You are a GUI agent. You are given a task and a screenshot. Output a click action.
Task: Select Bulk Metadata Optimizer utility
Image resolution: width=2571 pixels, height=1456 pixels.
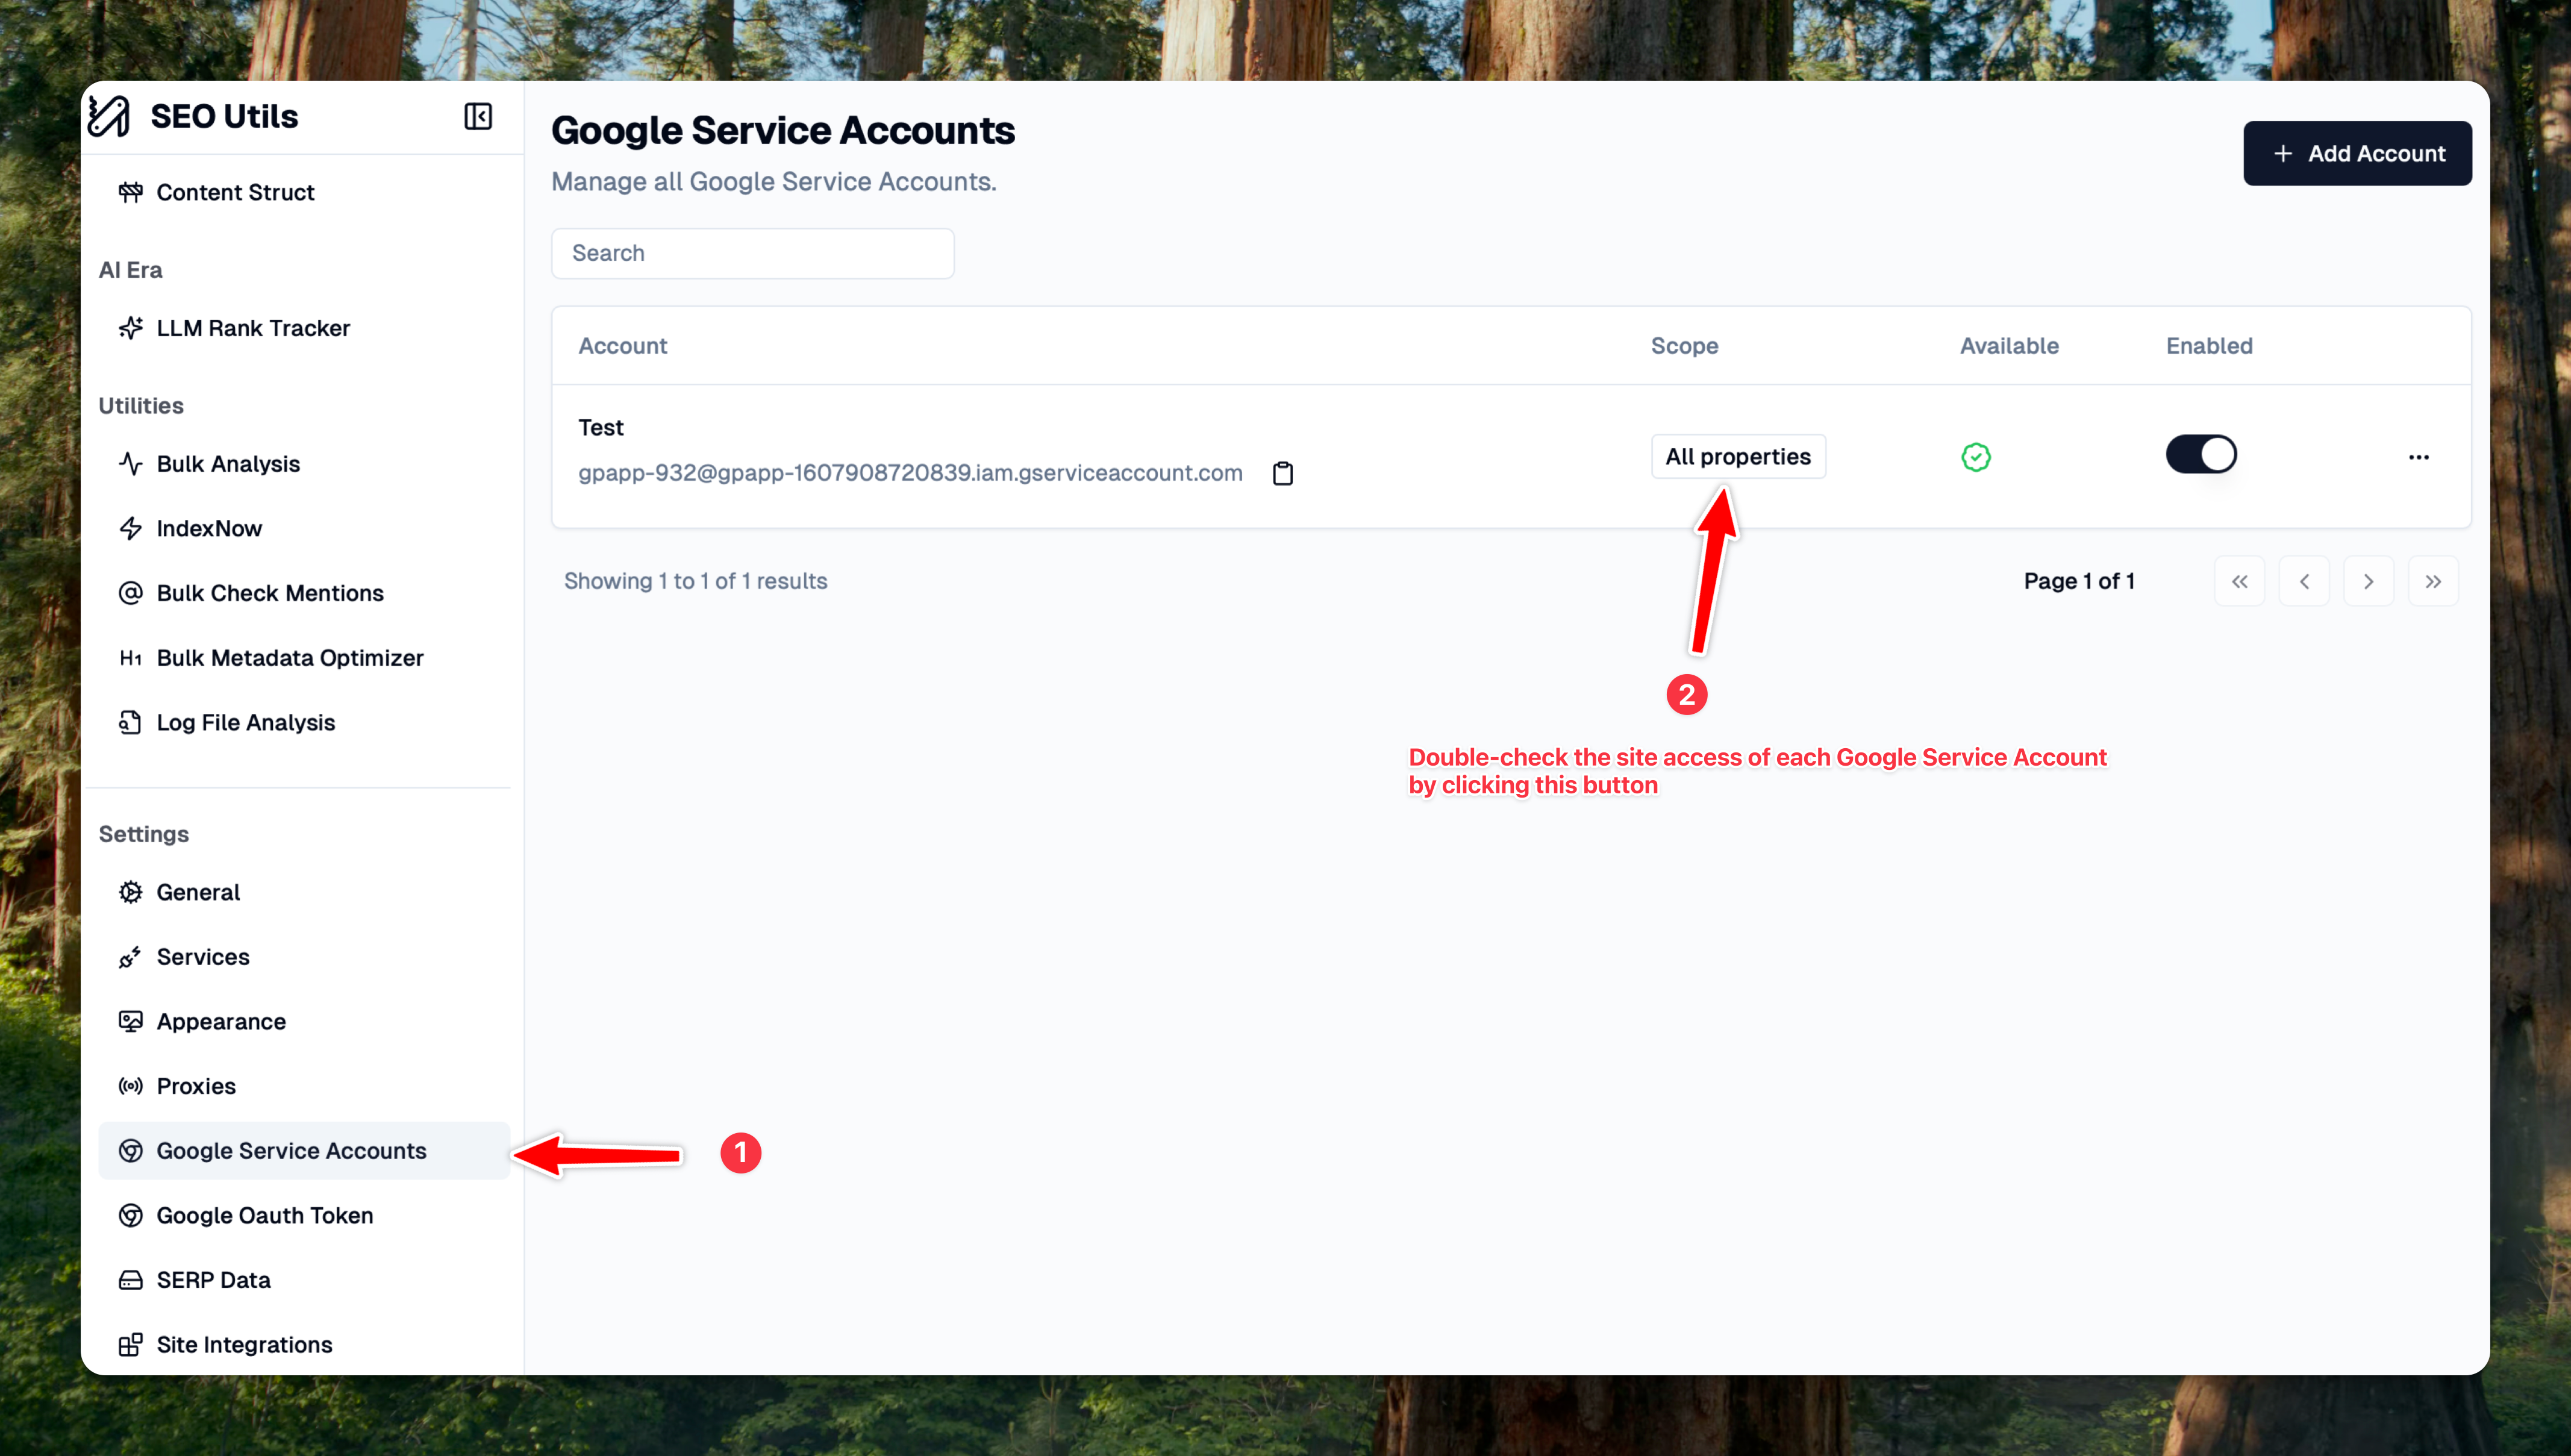coord(289,658)
